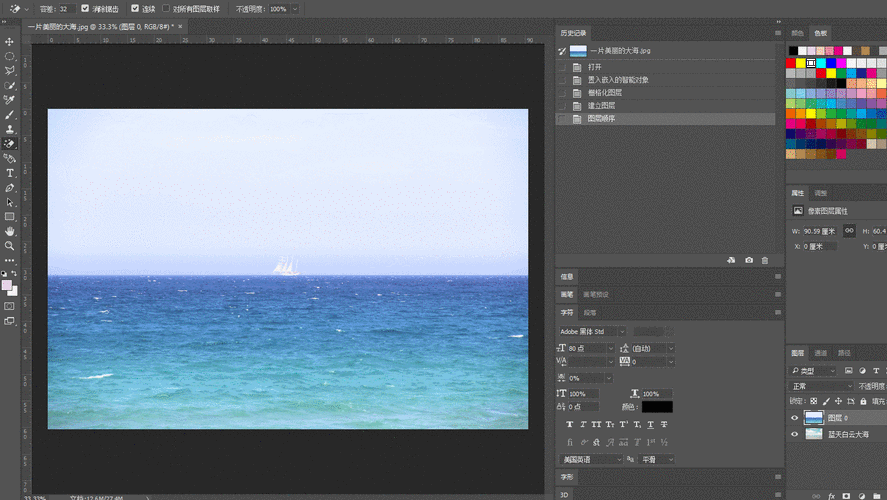
Task: Click the 打开 history state
Action: [x=596, y=67]
